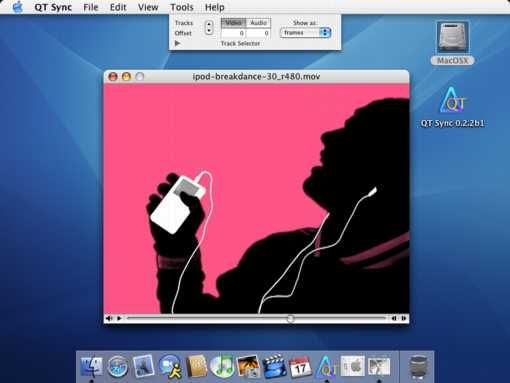Open the View menu

[x=148, y=7]
